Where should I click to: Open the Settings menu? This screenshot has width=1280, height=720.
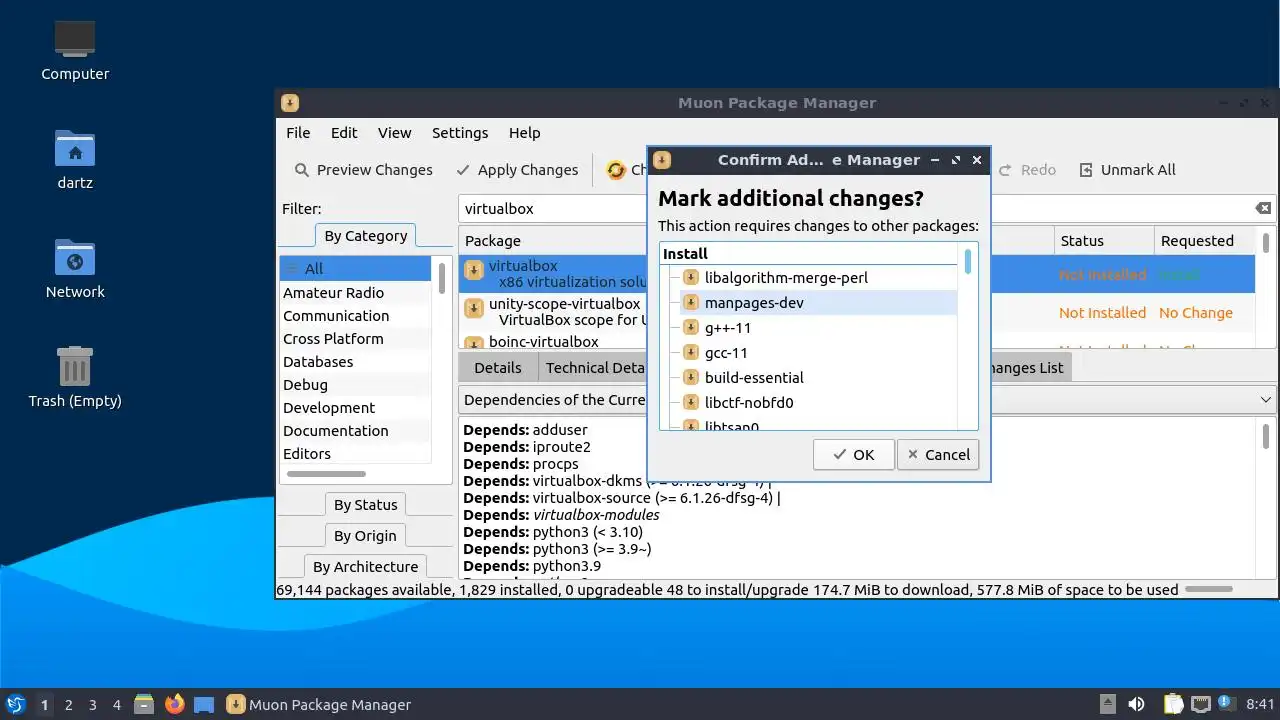point(460,132)
